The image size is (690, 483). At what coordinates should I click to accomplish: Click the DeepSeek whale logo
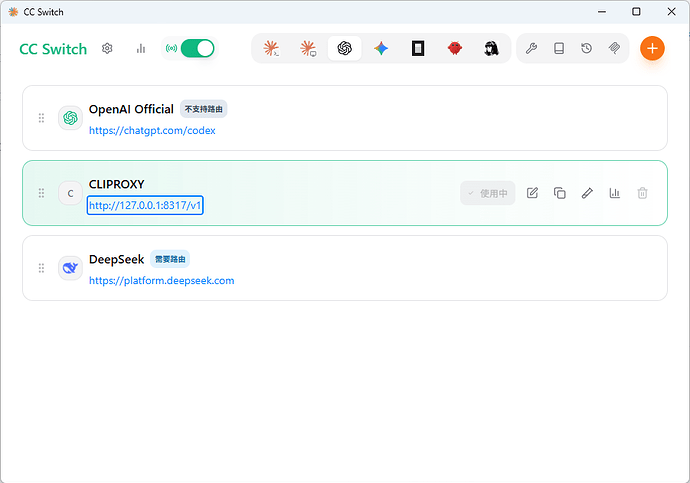70,268
